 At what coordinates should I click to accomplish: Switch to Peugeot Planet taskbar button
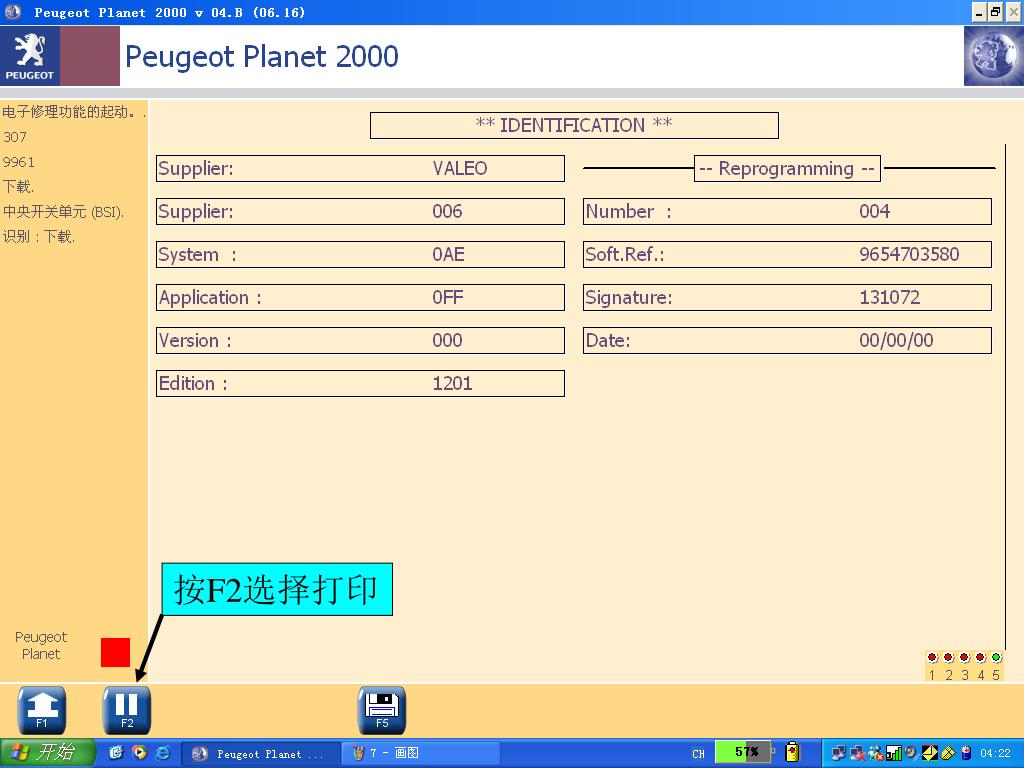261,754
